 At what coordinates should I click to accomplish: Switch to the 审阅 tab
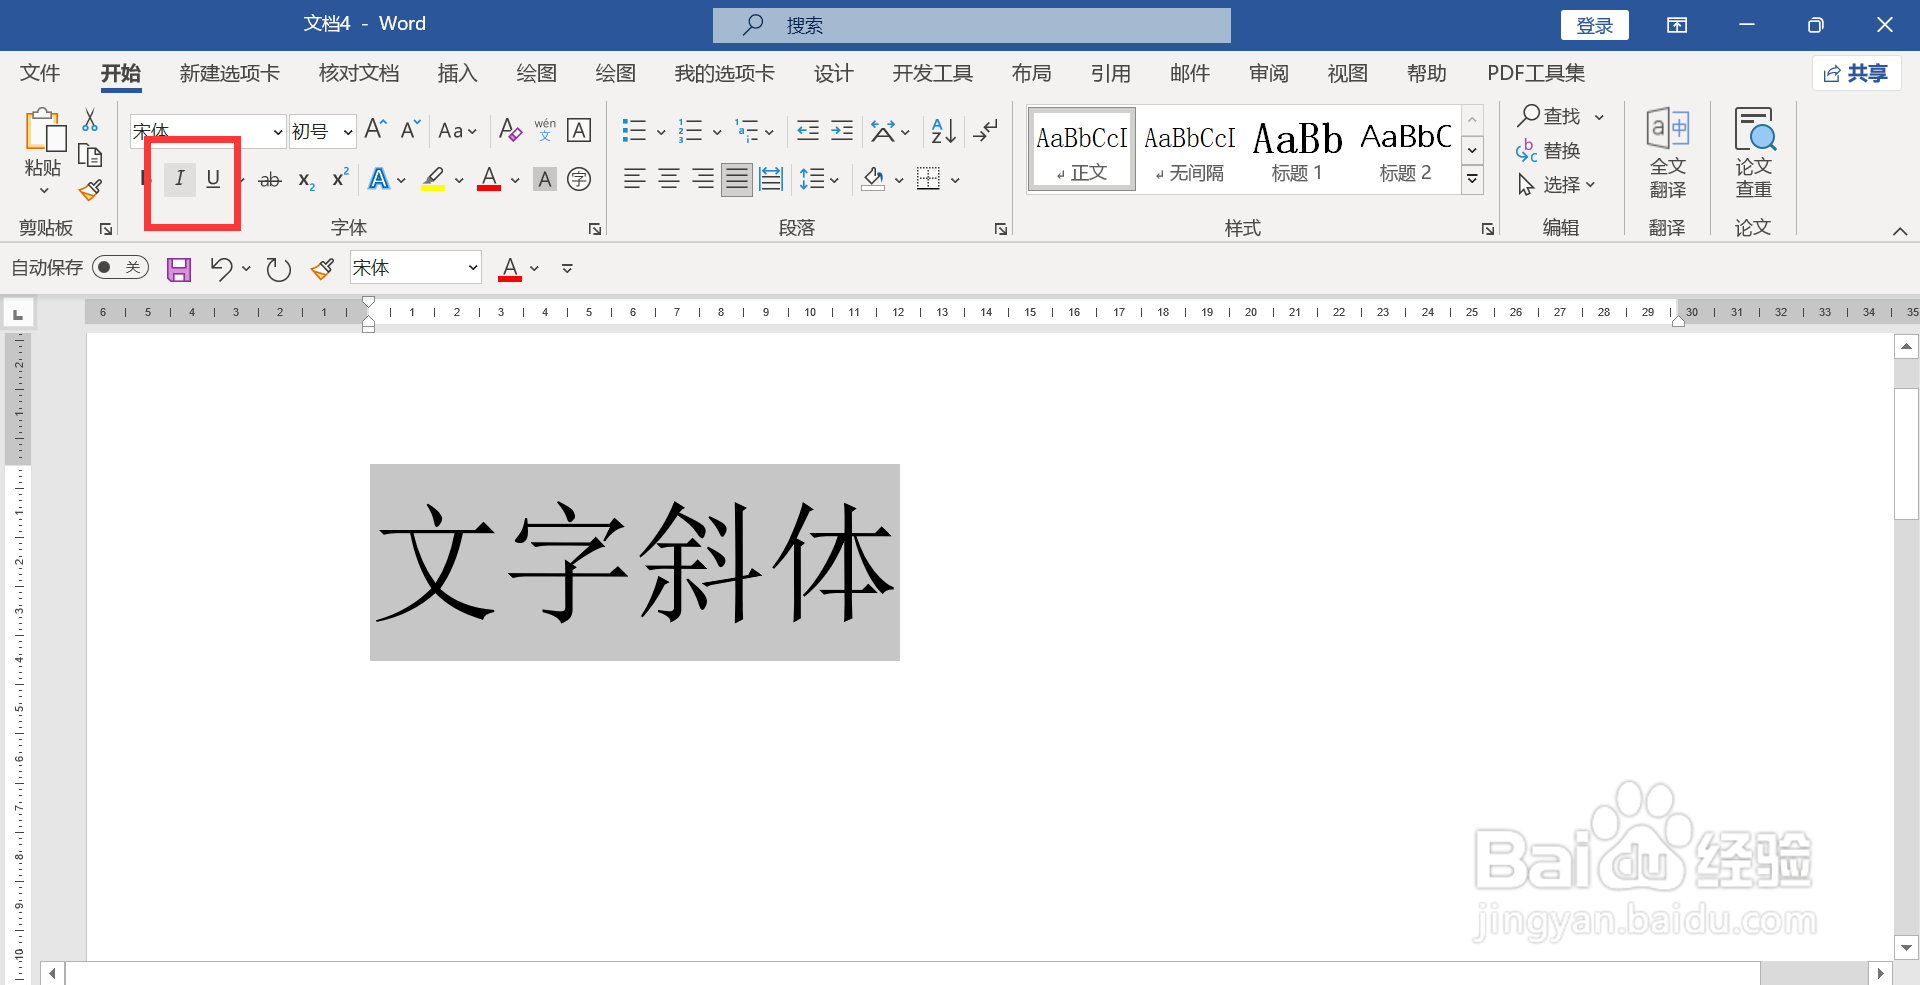1269,73
